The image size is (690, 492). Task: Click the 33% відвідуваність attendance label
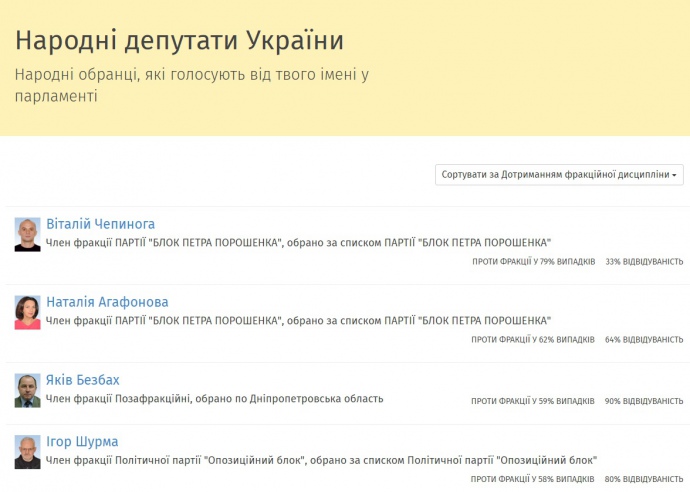[x=644, y=262]
